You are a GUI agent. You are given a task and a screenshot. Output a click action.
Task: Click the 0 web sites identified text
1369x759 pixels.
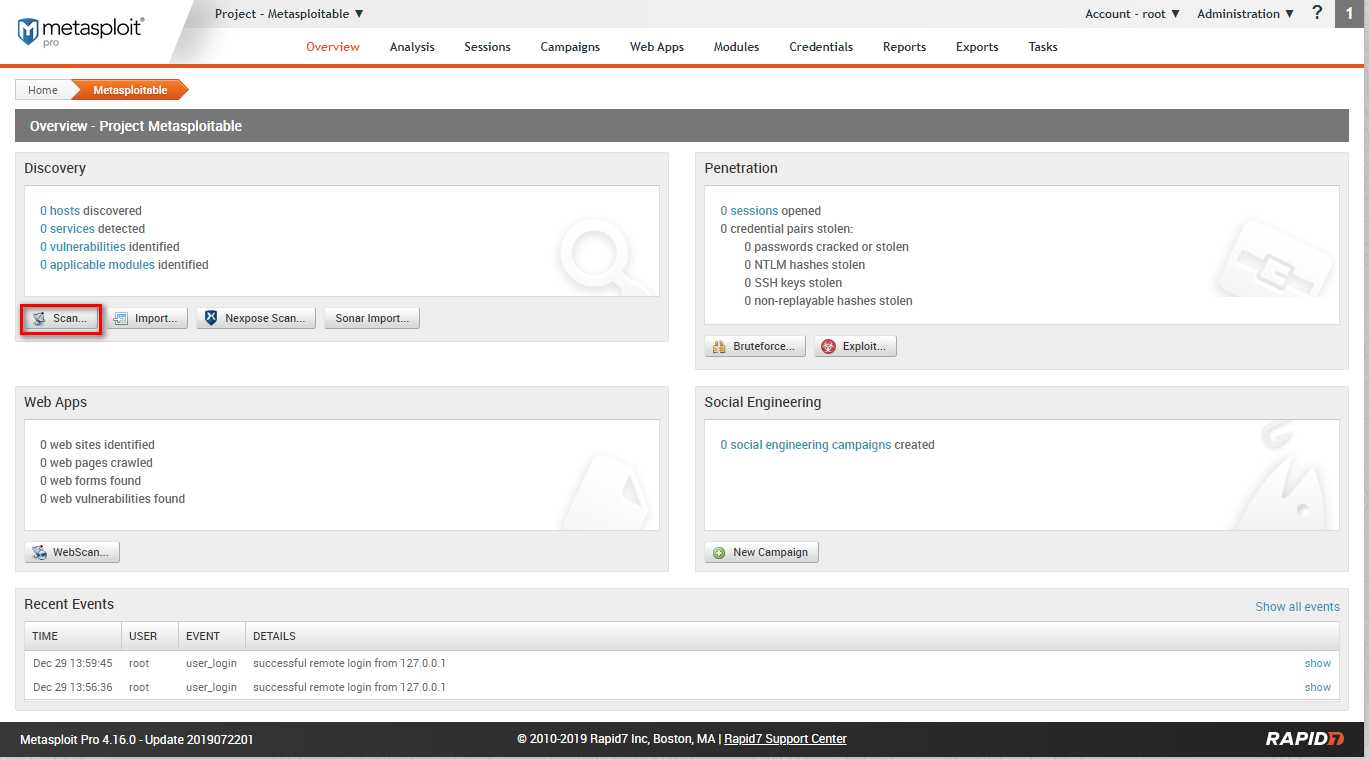click(97, 445)
